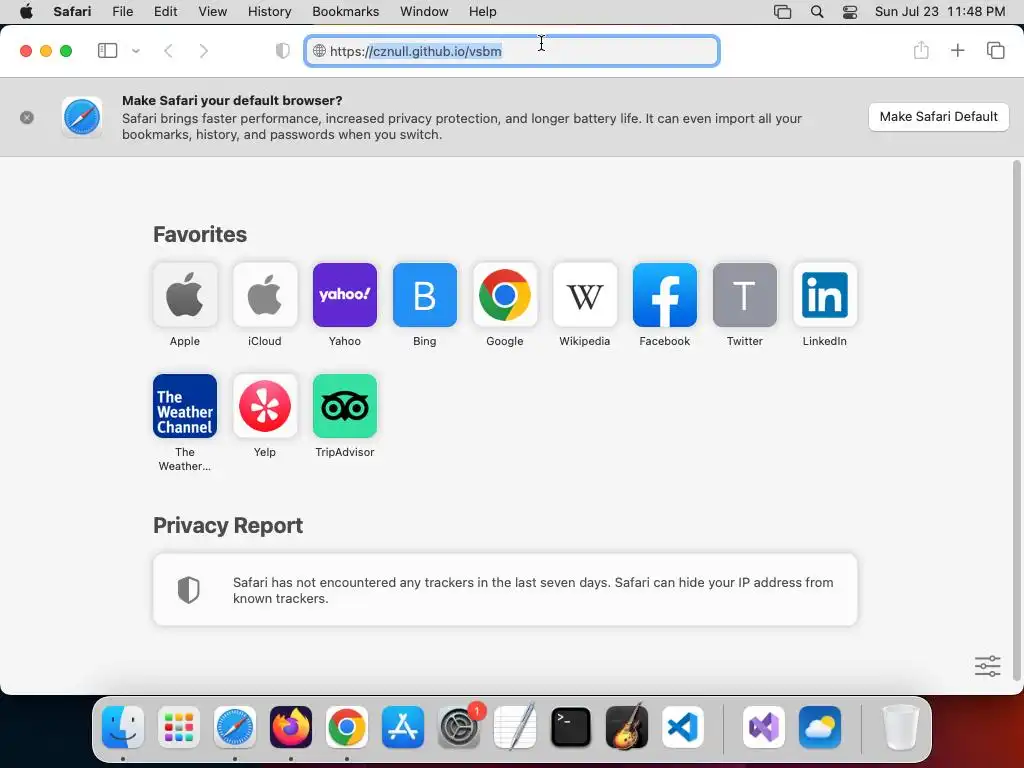Open the App Store from the Dock
Screen dimensions: 1024x768
(403, 727)
